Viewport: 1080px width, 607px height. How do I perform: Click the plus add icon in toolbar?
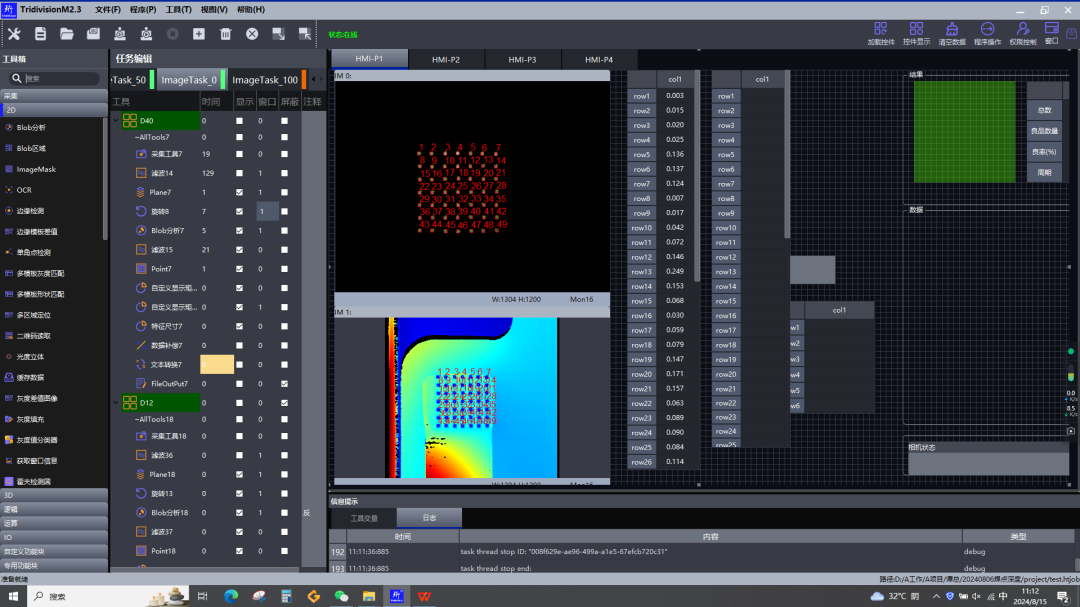(199, 34)
